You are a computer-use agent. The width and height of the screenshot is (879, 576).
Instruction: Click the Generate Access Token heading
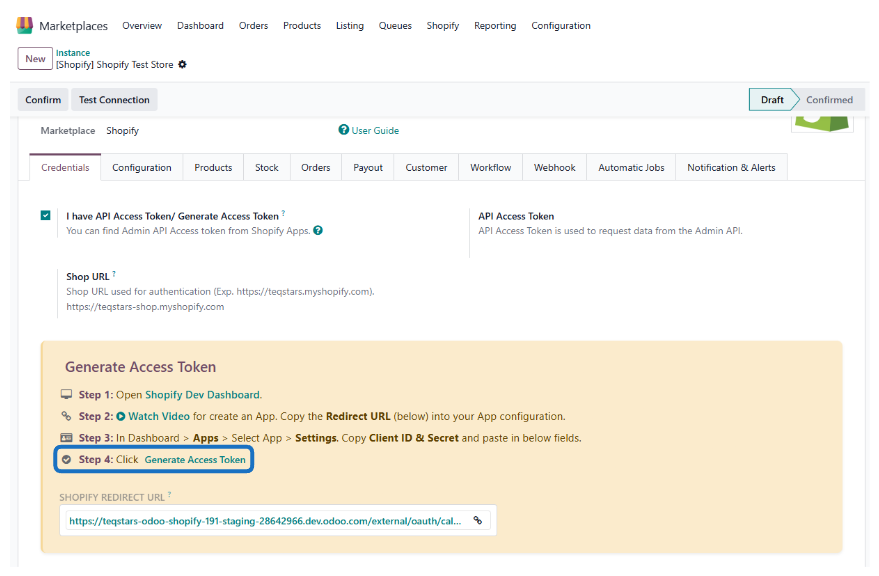tap(141, 367)
